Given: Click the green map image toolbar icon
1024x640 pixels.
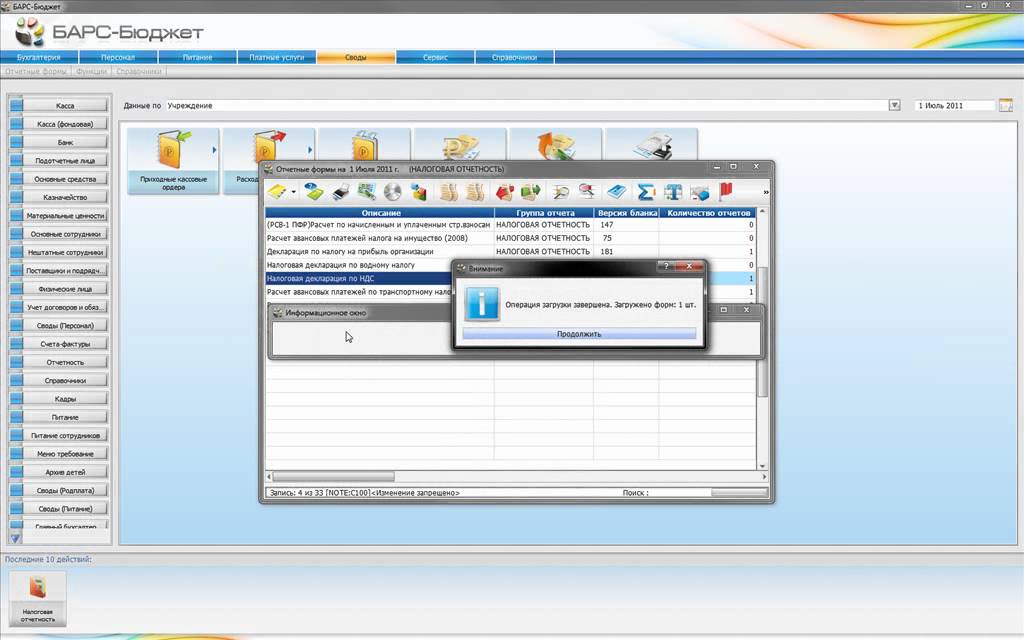Looking at the screenshot, I should tap(366, 191).
